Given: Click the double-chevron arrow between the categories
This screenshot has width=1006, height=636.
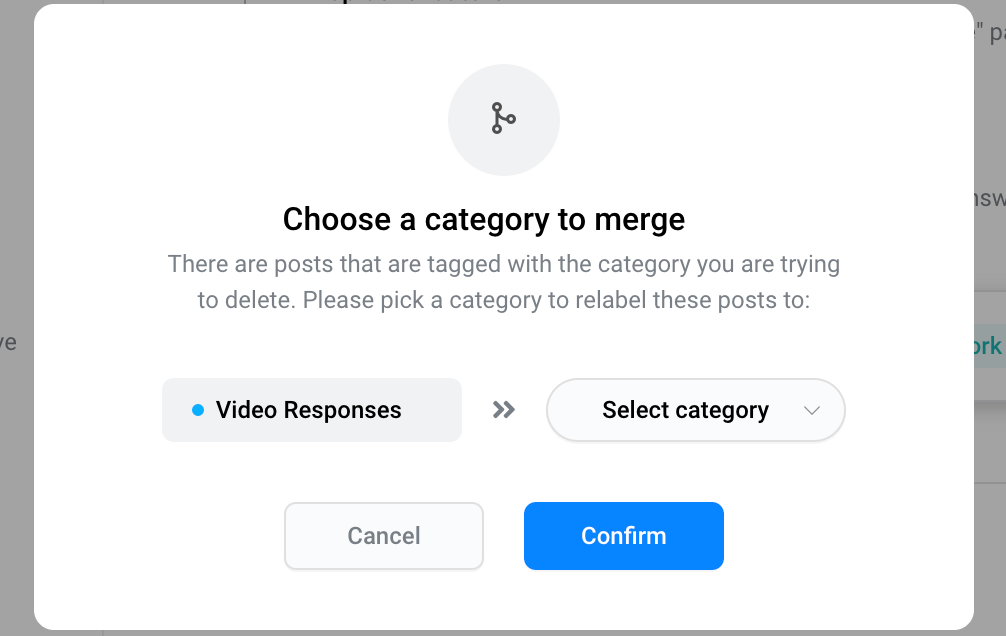Looking at the screenshot, I should [x=504, y=409].
